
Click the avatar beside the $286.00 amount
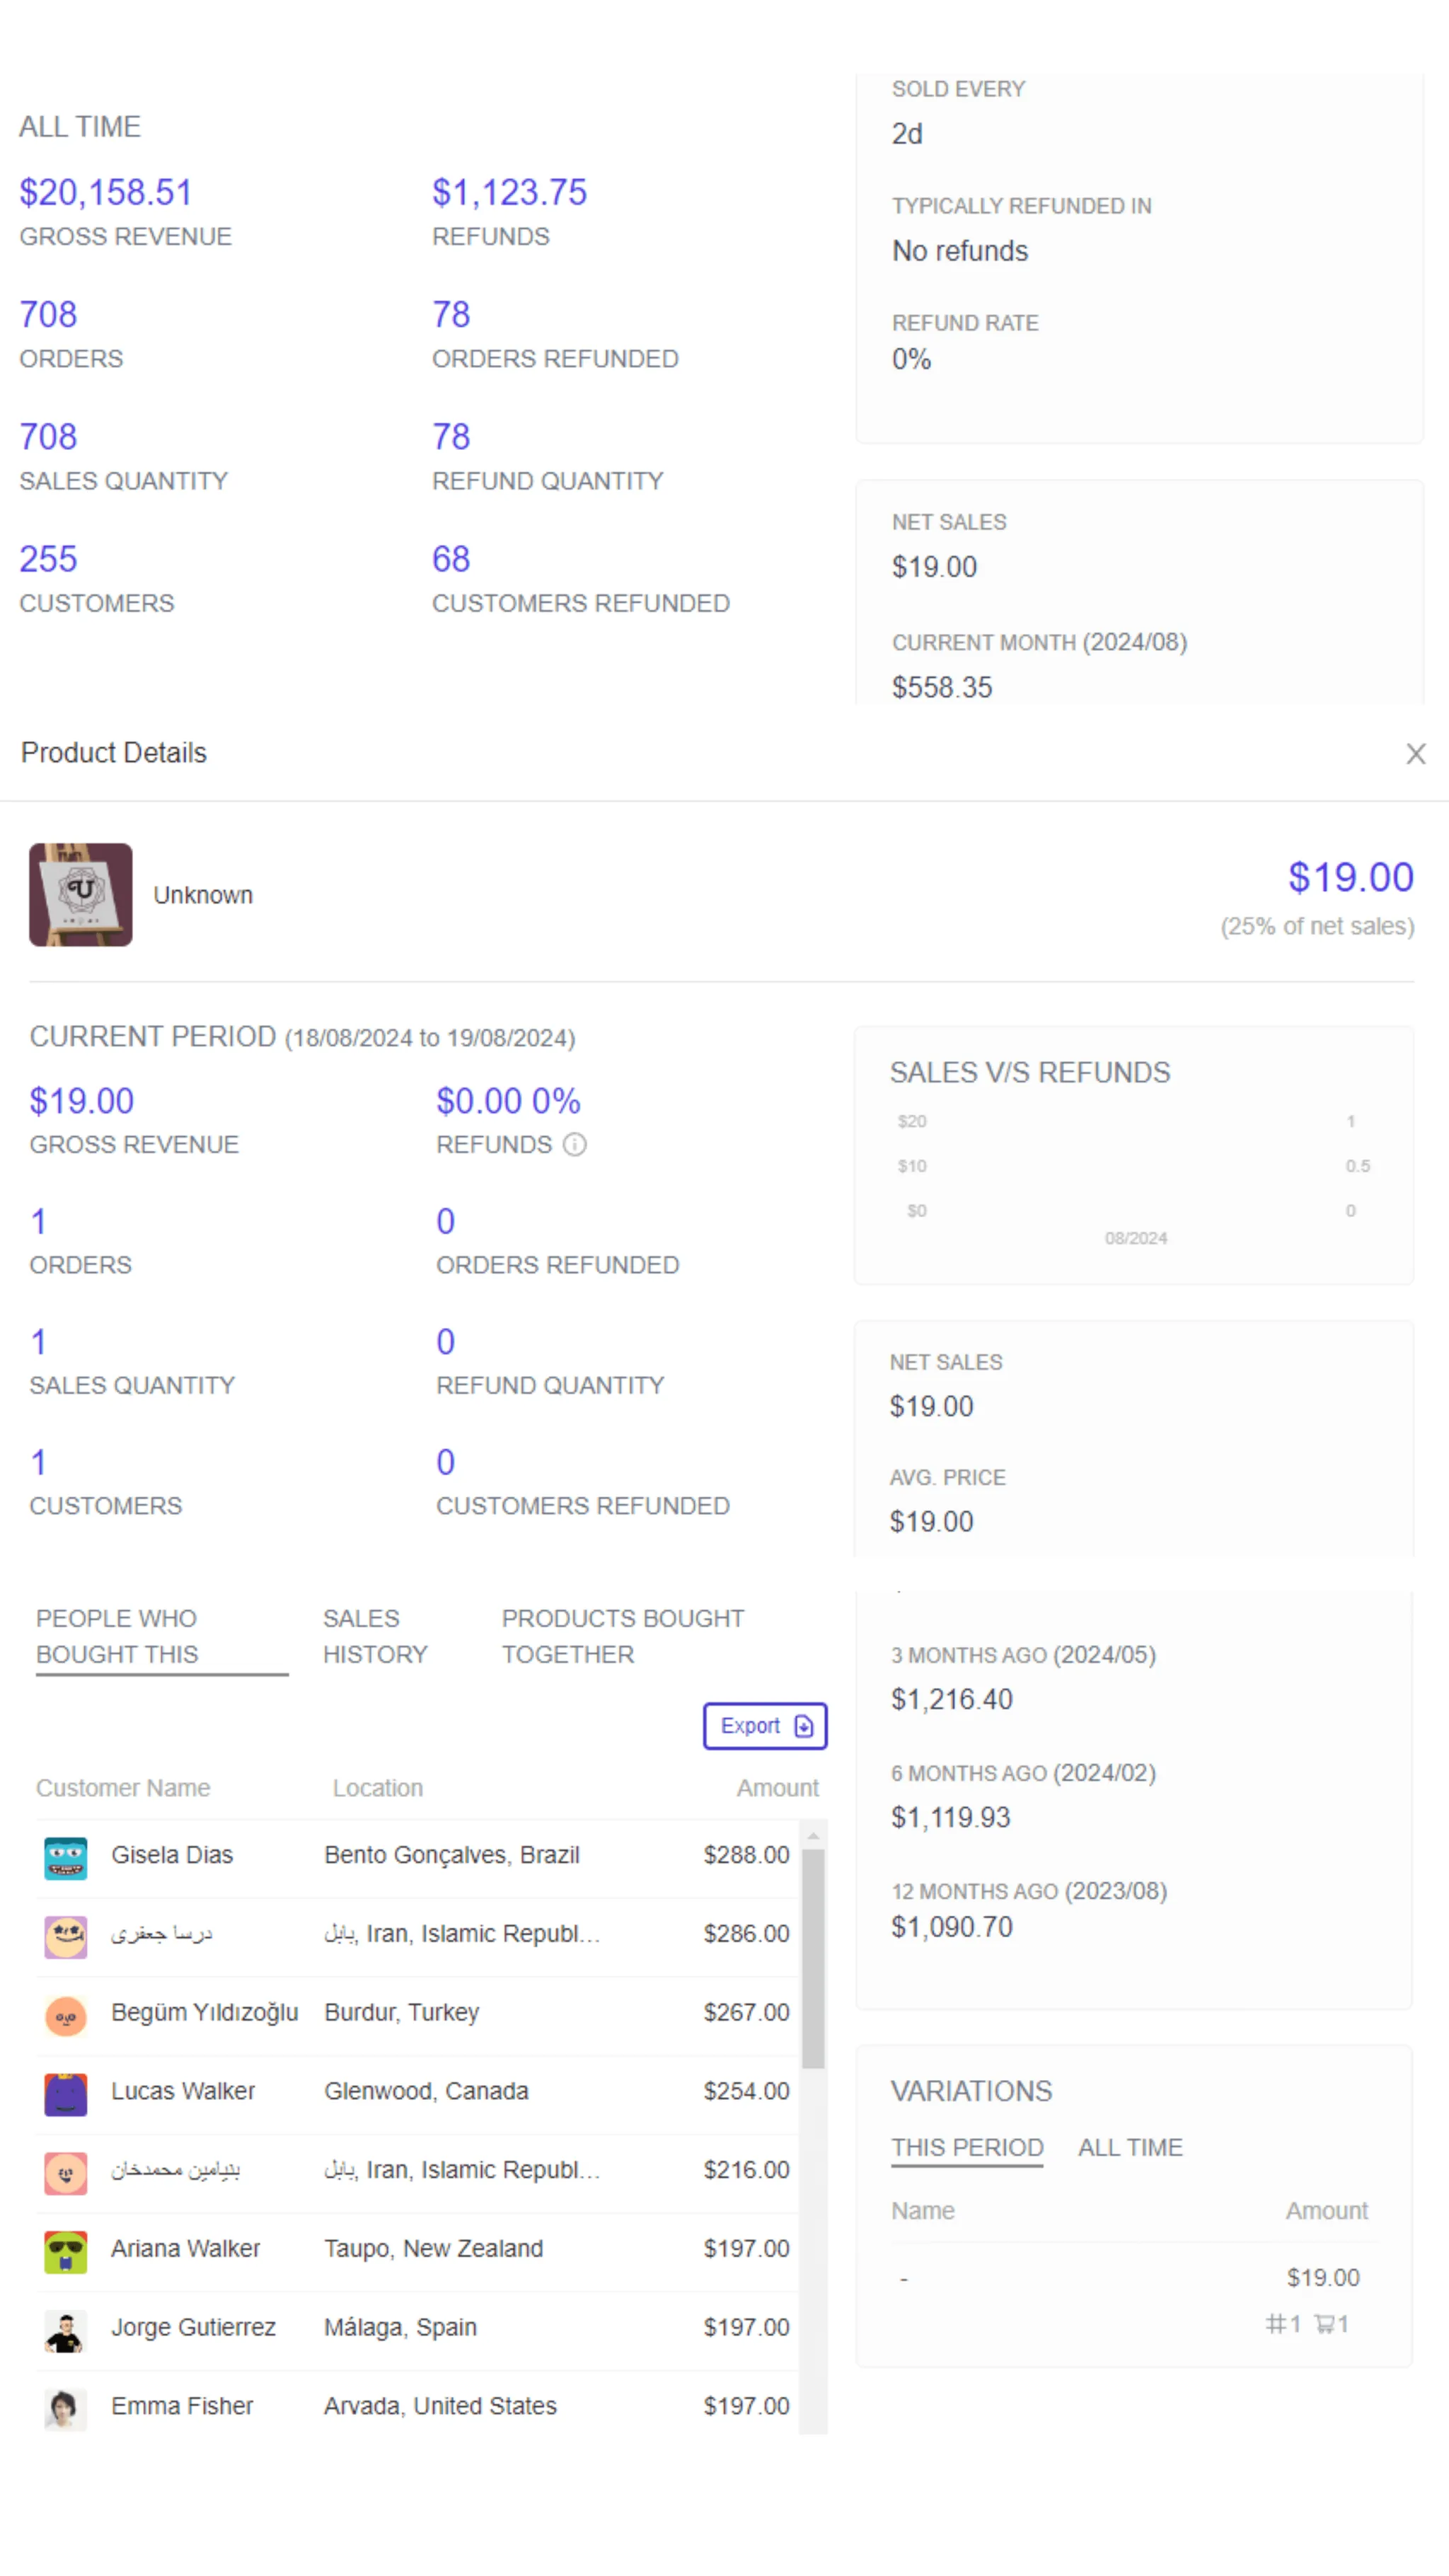click(x=66, y=1937)
